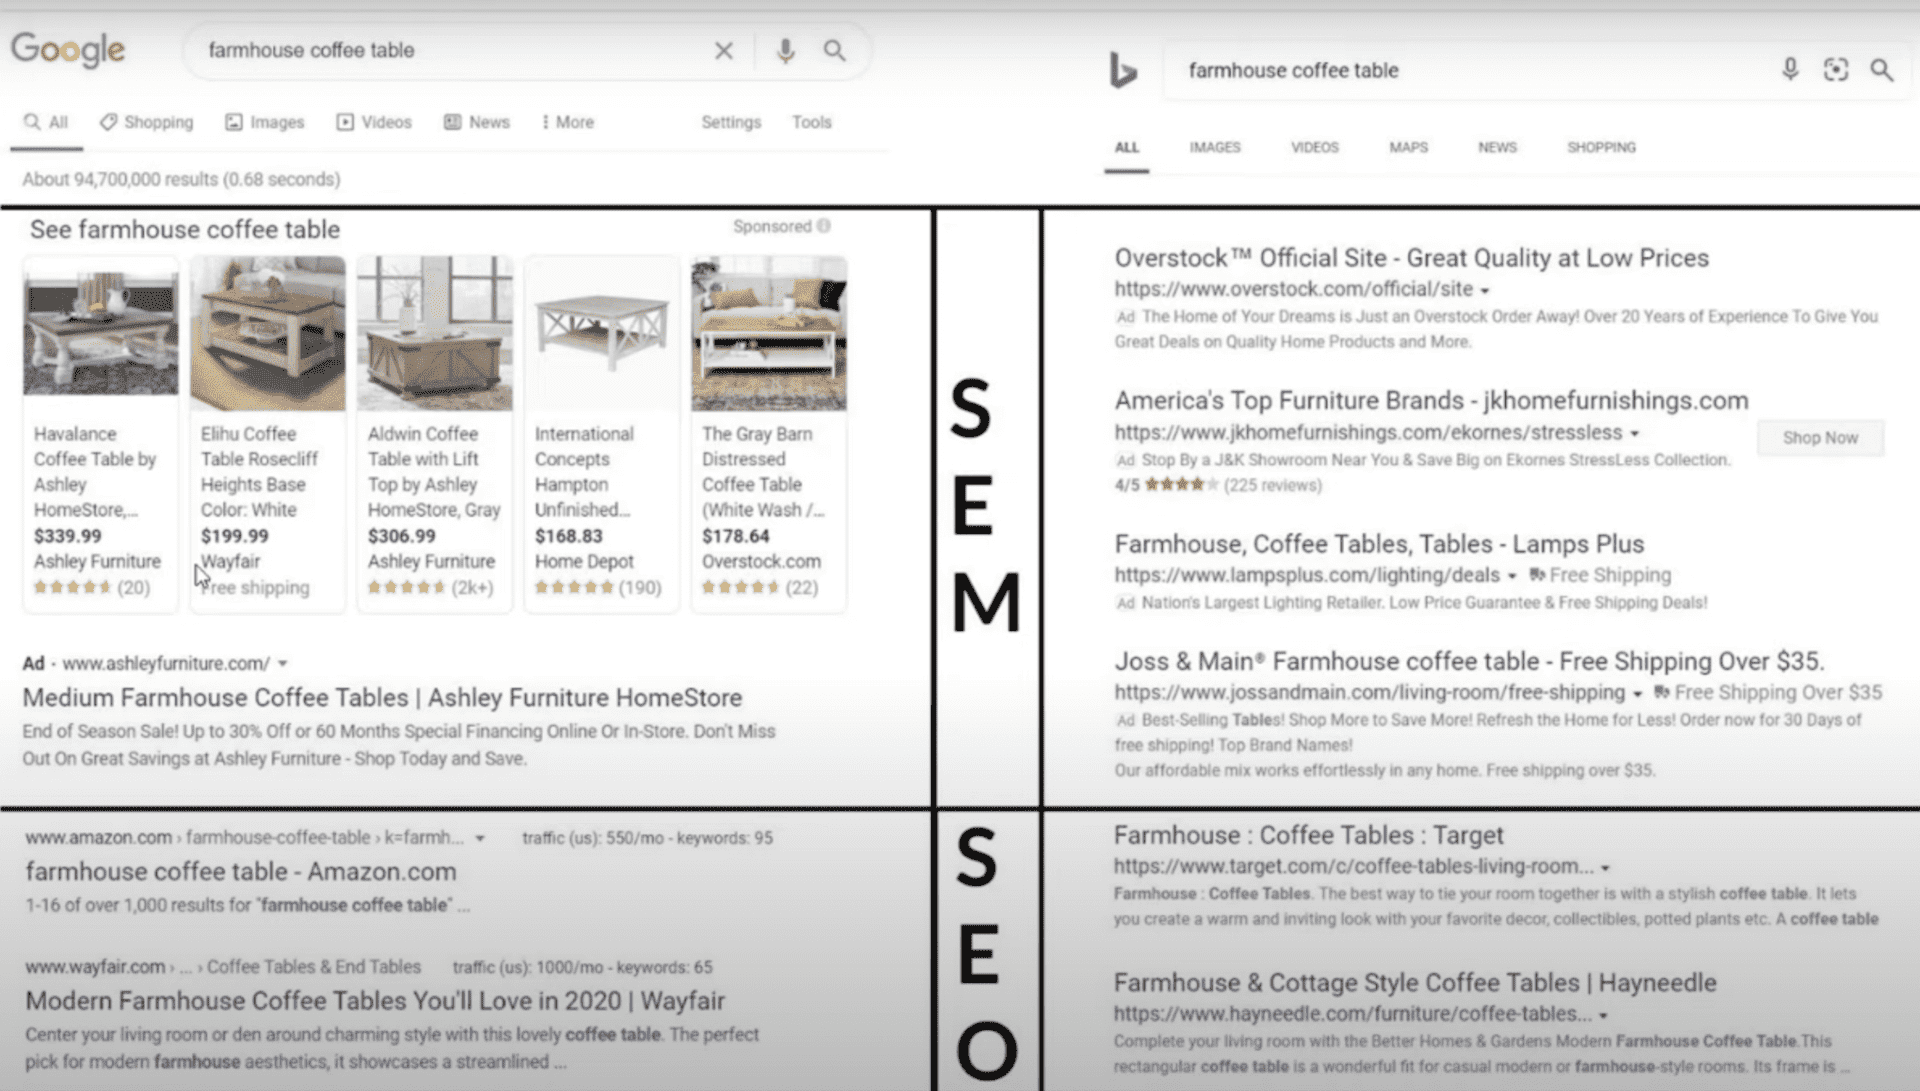Open Aldwin Coffee Table product image

[435, 333]
